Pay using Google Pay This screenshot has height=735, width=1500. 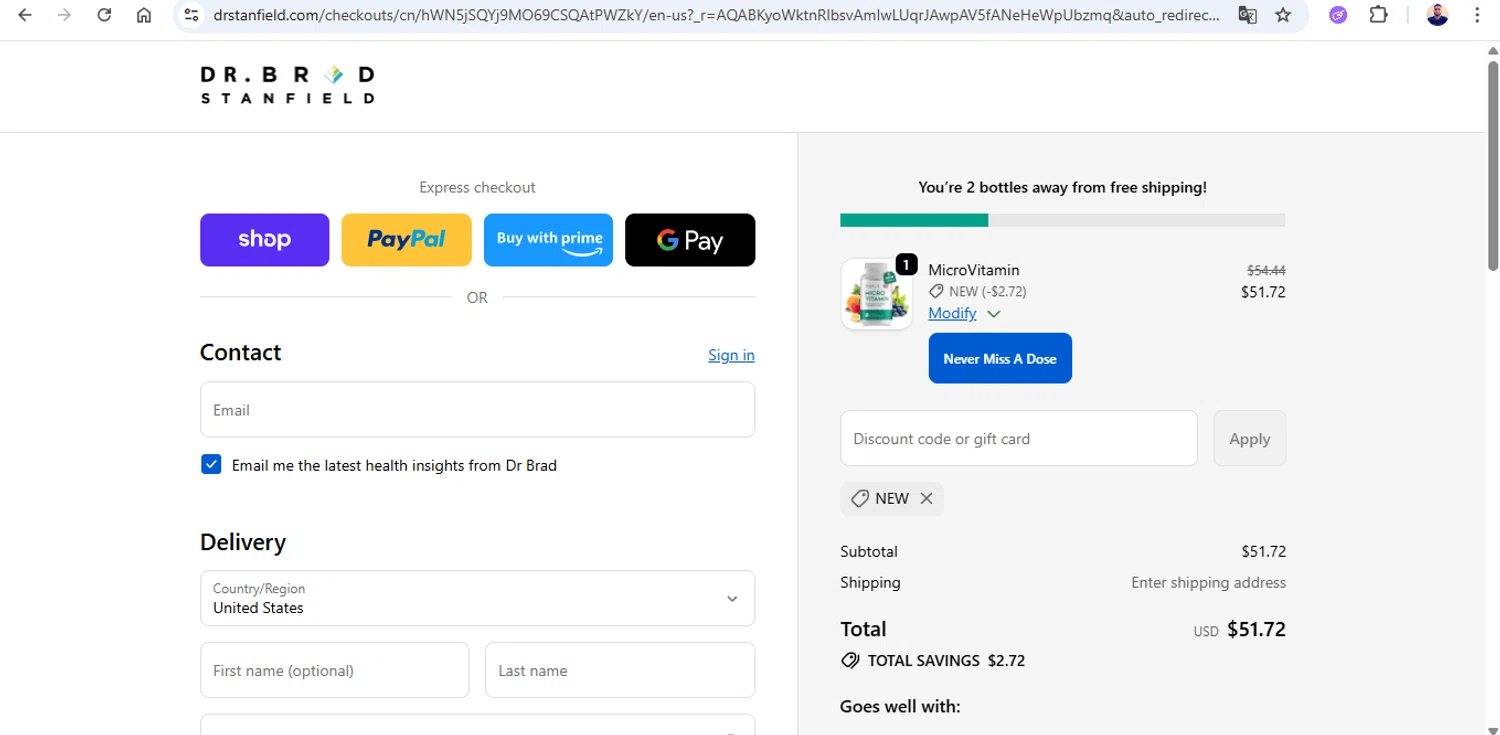(690, 240)
